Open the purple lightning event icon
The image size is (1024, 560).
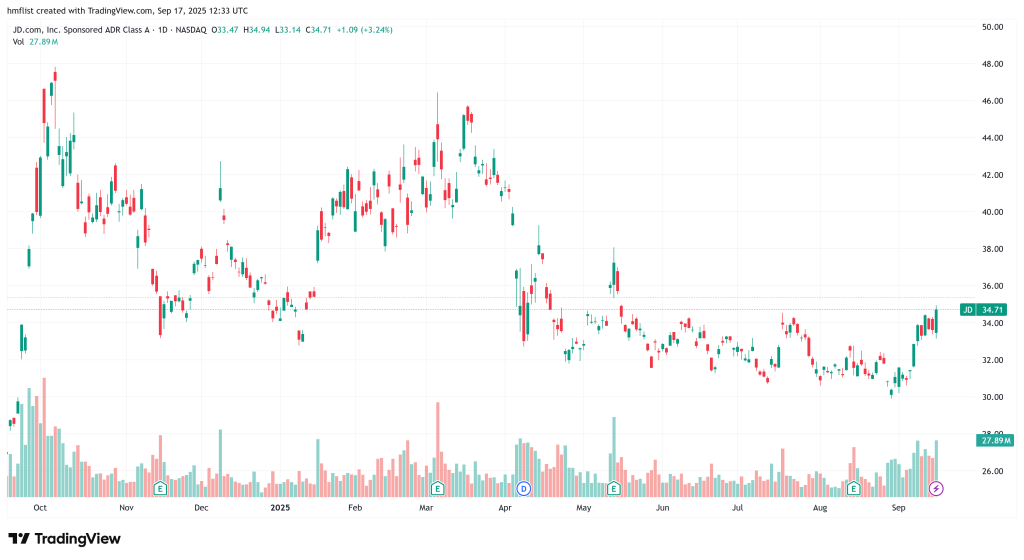click(936, 488)
